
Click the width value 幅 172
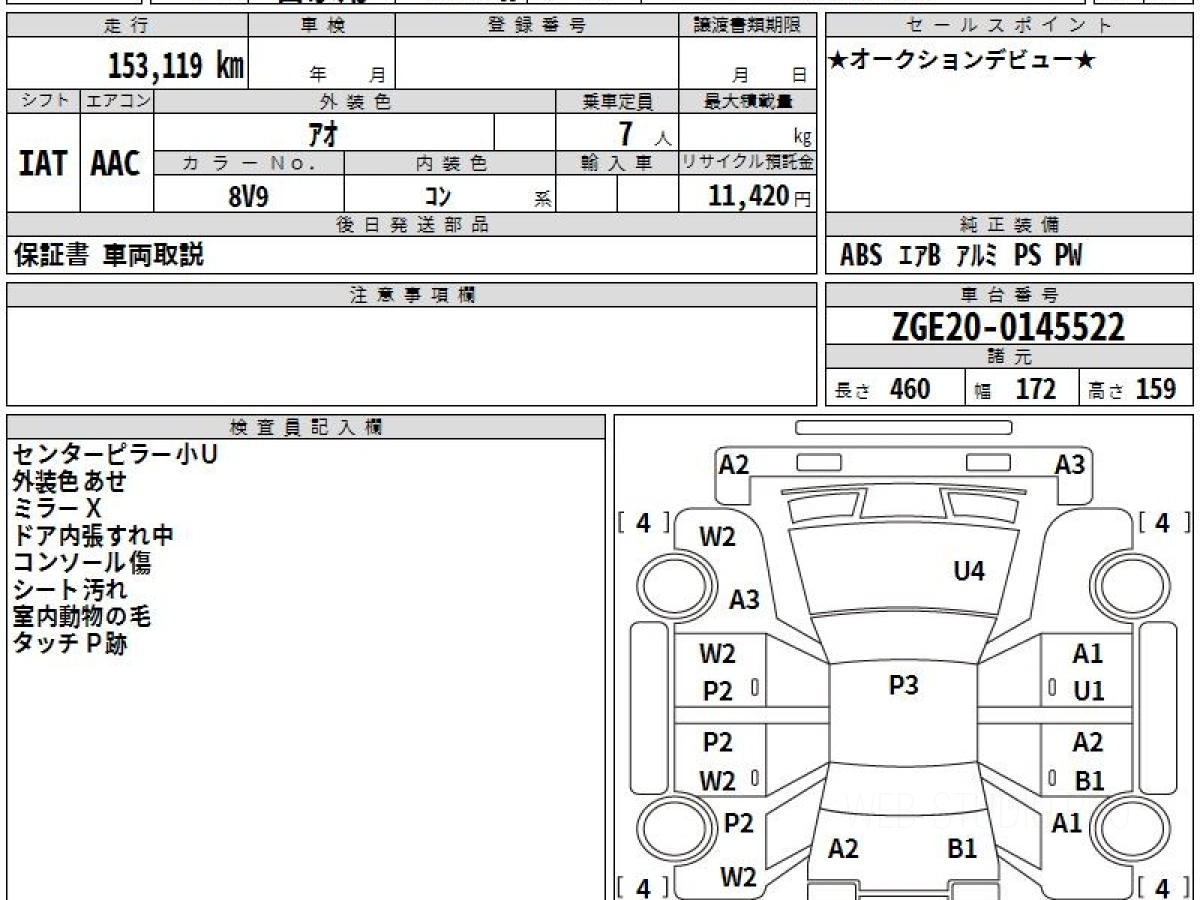pyautogui.click(x=1015, y=389)
